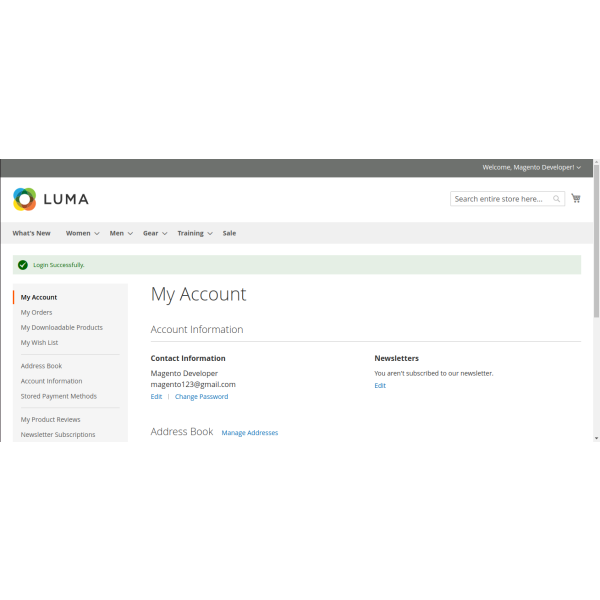
Task: Select My Downloadable Products in sidebar
Action: click(61, 327)
